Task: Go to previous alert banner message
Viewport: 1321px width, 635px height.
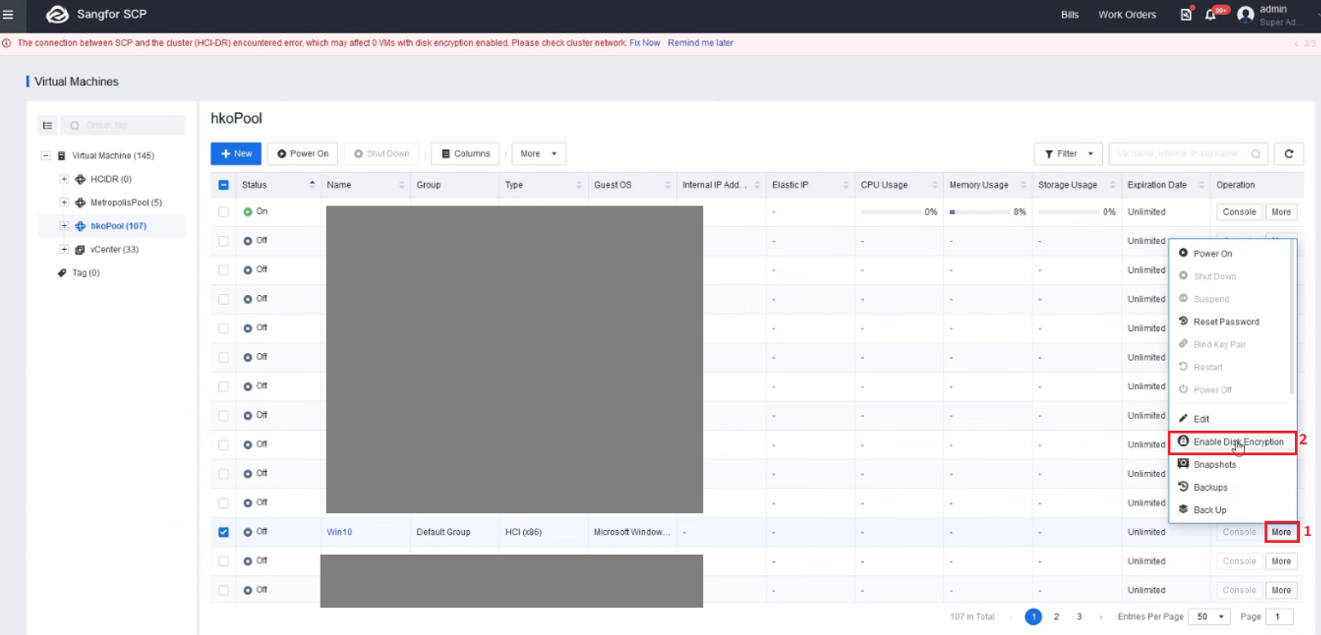Action: 1297,44
